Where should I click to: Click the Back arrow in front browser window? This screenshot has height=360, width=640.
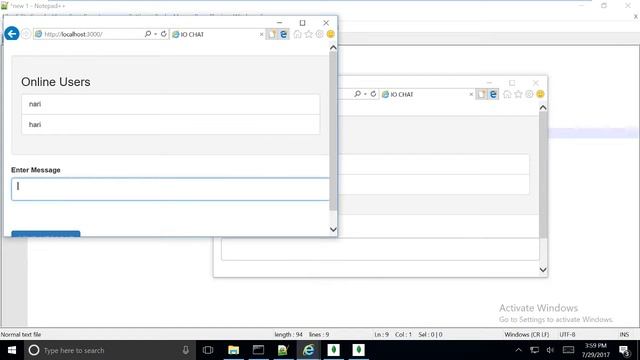click(11, 33)
